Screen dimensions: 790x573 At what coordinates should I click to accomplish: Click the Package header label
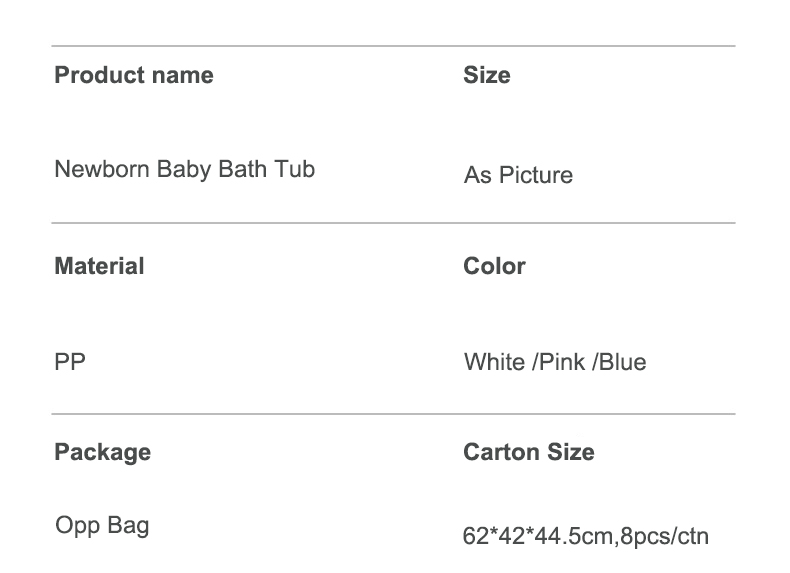click(x=103, y=453)
